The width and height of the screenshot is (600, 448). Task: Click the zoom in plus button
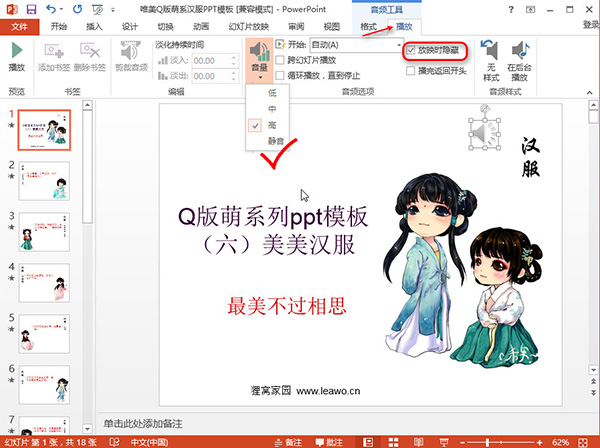540,443
